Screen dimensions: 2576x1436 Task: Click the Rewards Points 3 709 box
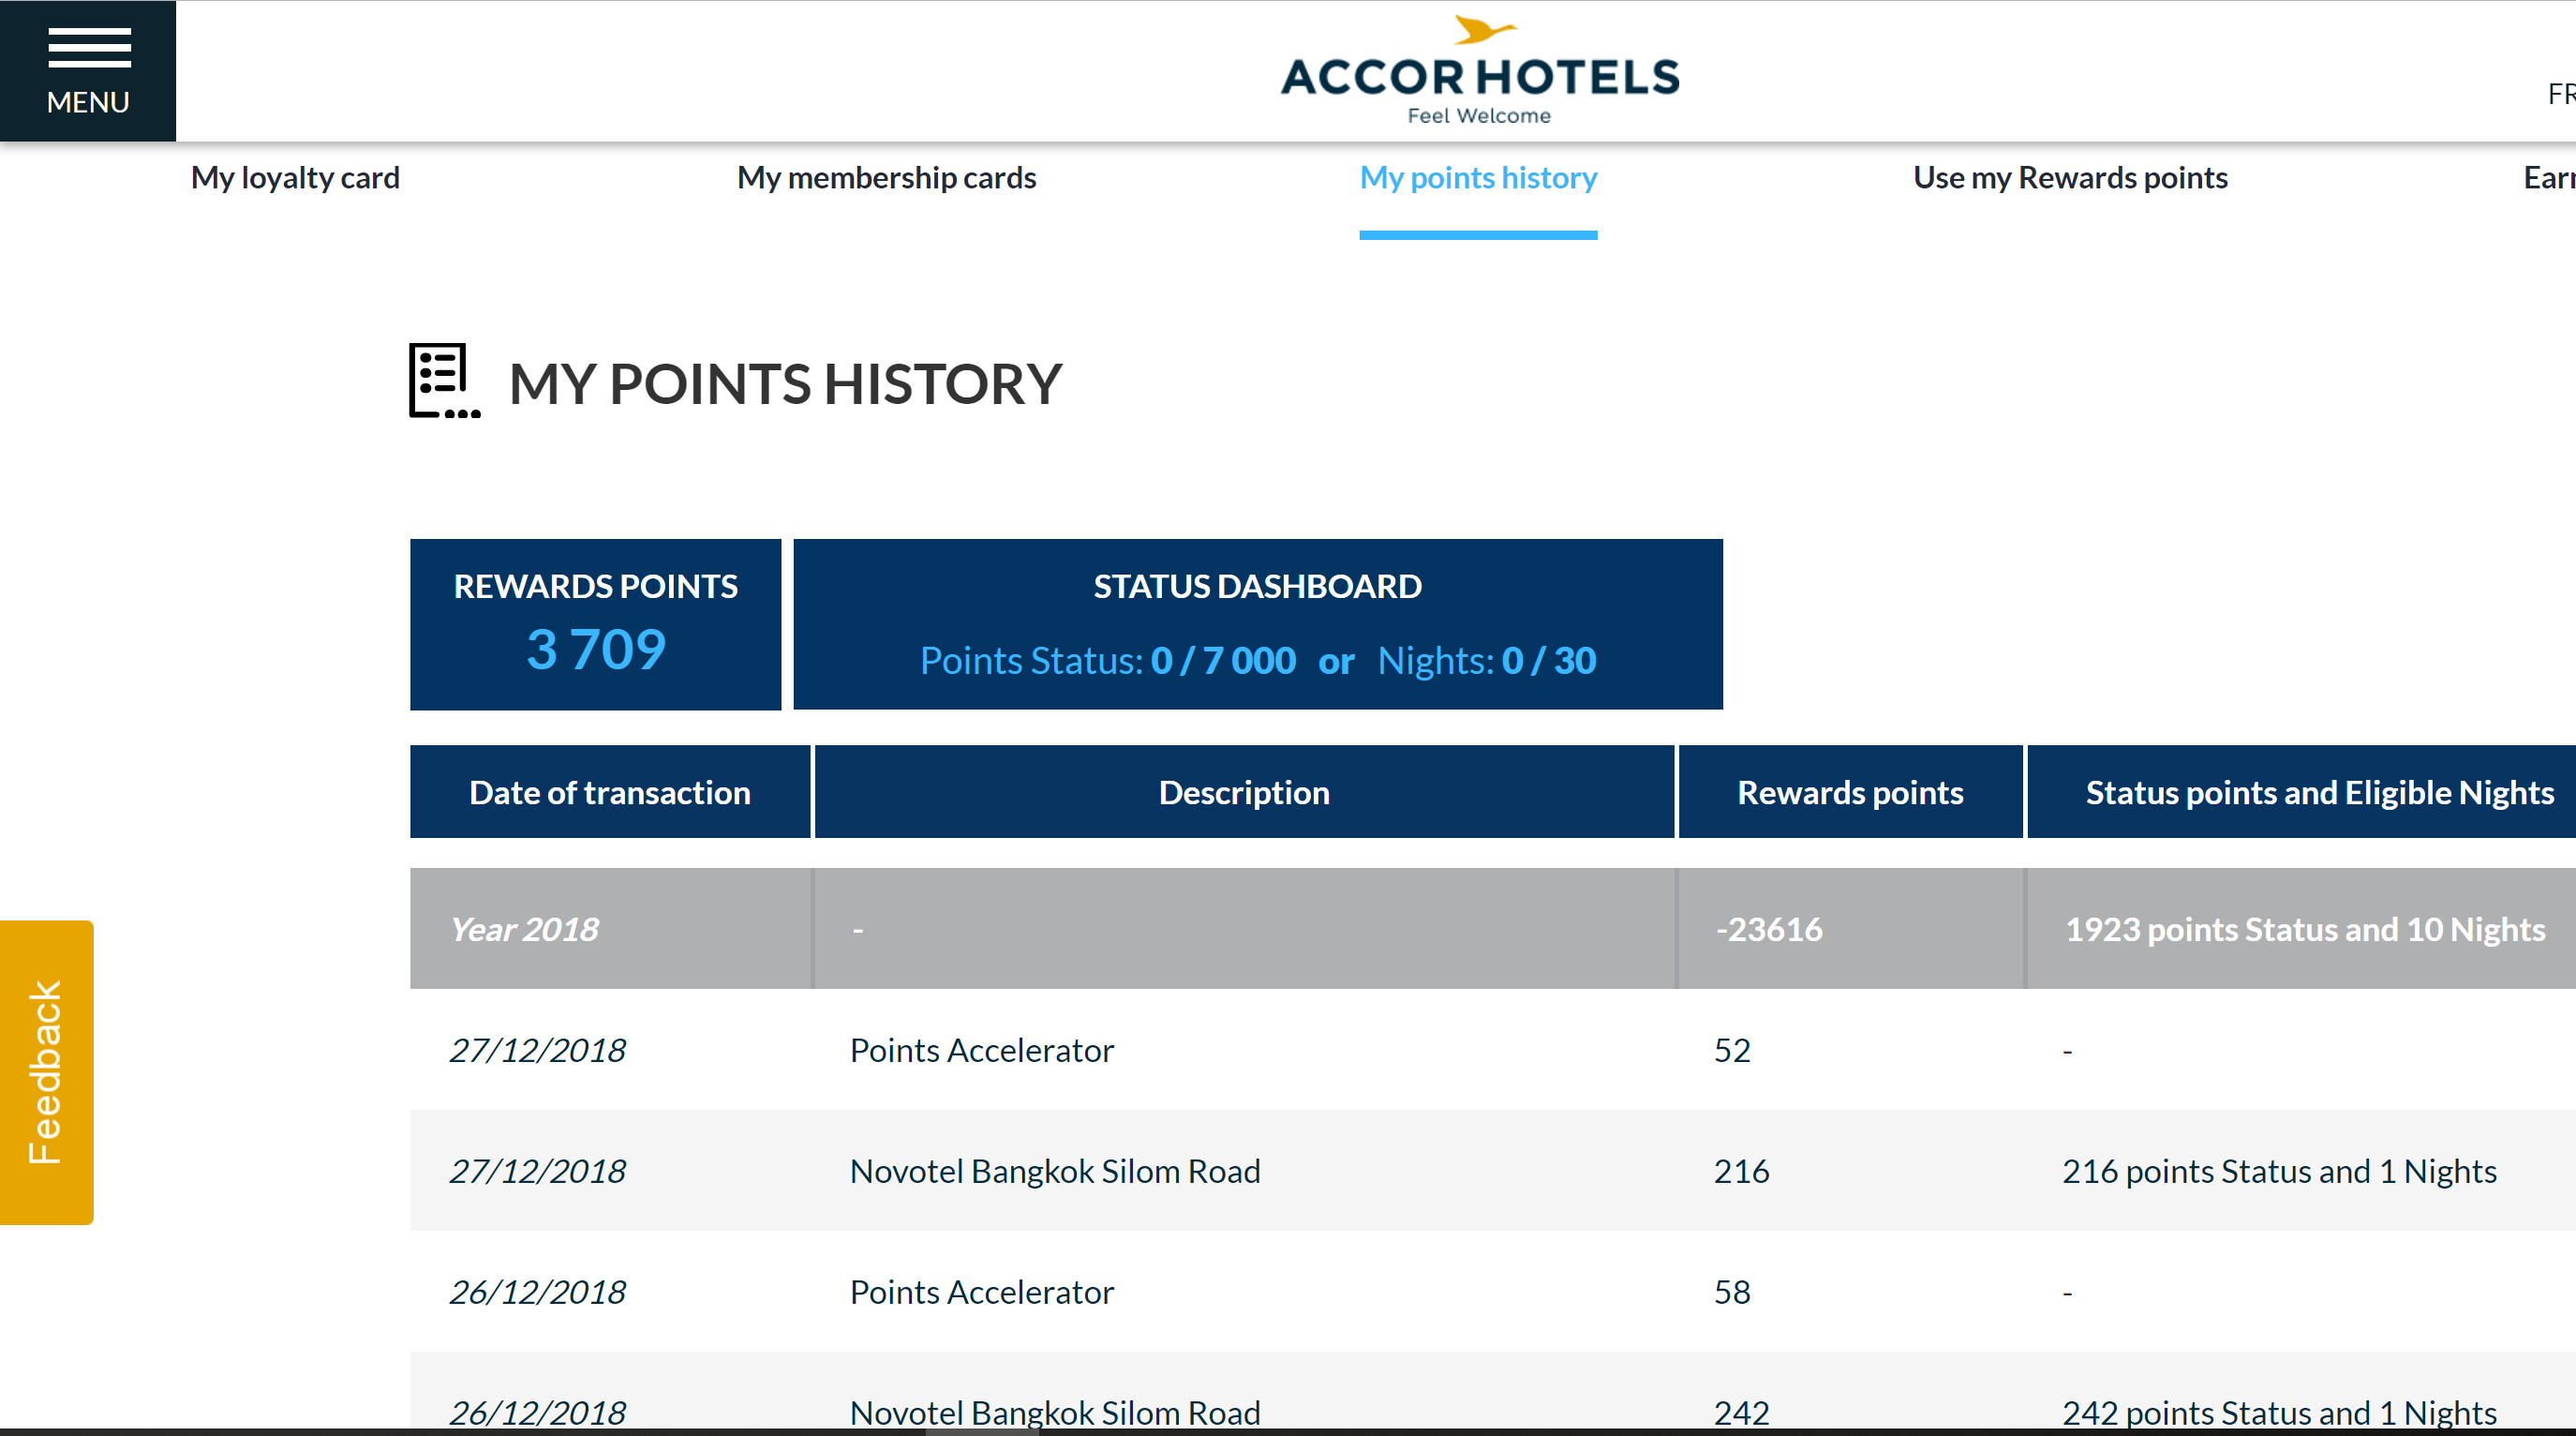click(x=595, y=625)
